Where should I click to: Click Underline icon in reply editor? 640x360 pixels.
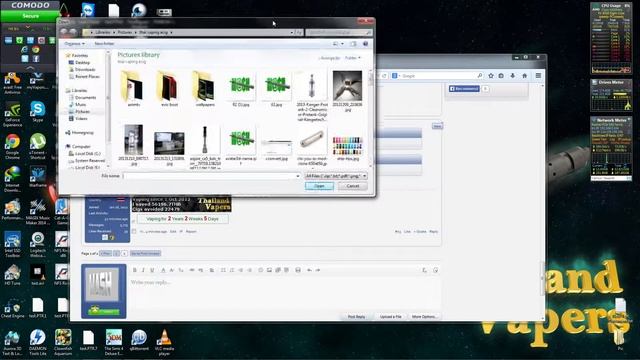[152, 270]
